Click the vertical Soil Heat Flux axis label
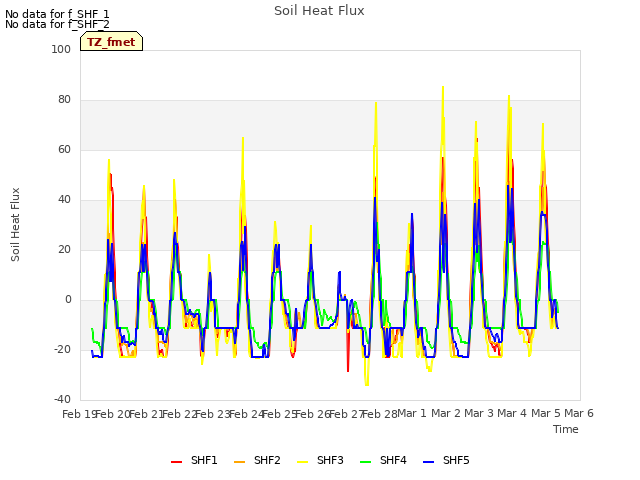The image size is (640, 480). tap(15, 224)
